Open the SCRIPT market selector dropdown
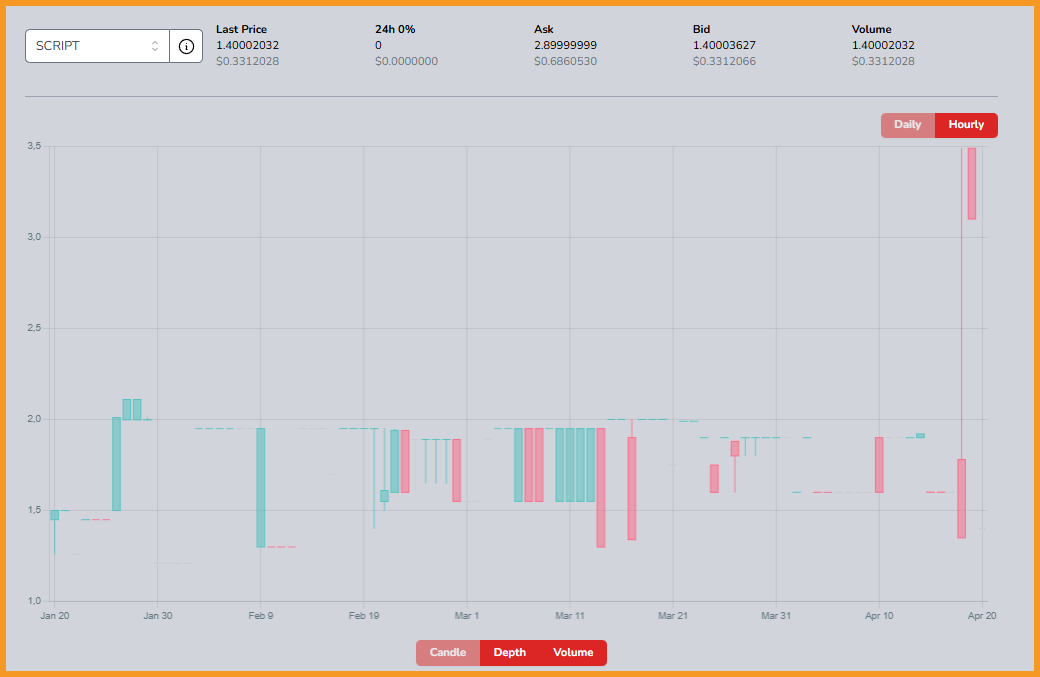 (x=98, y=46)
